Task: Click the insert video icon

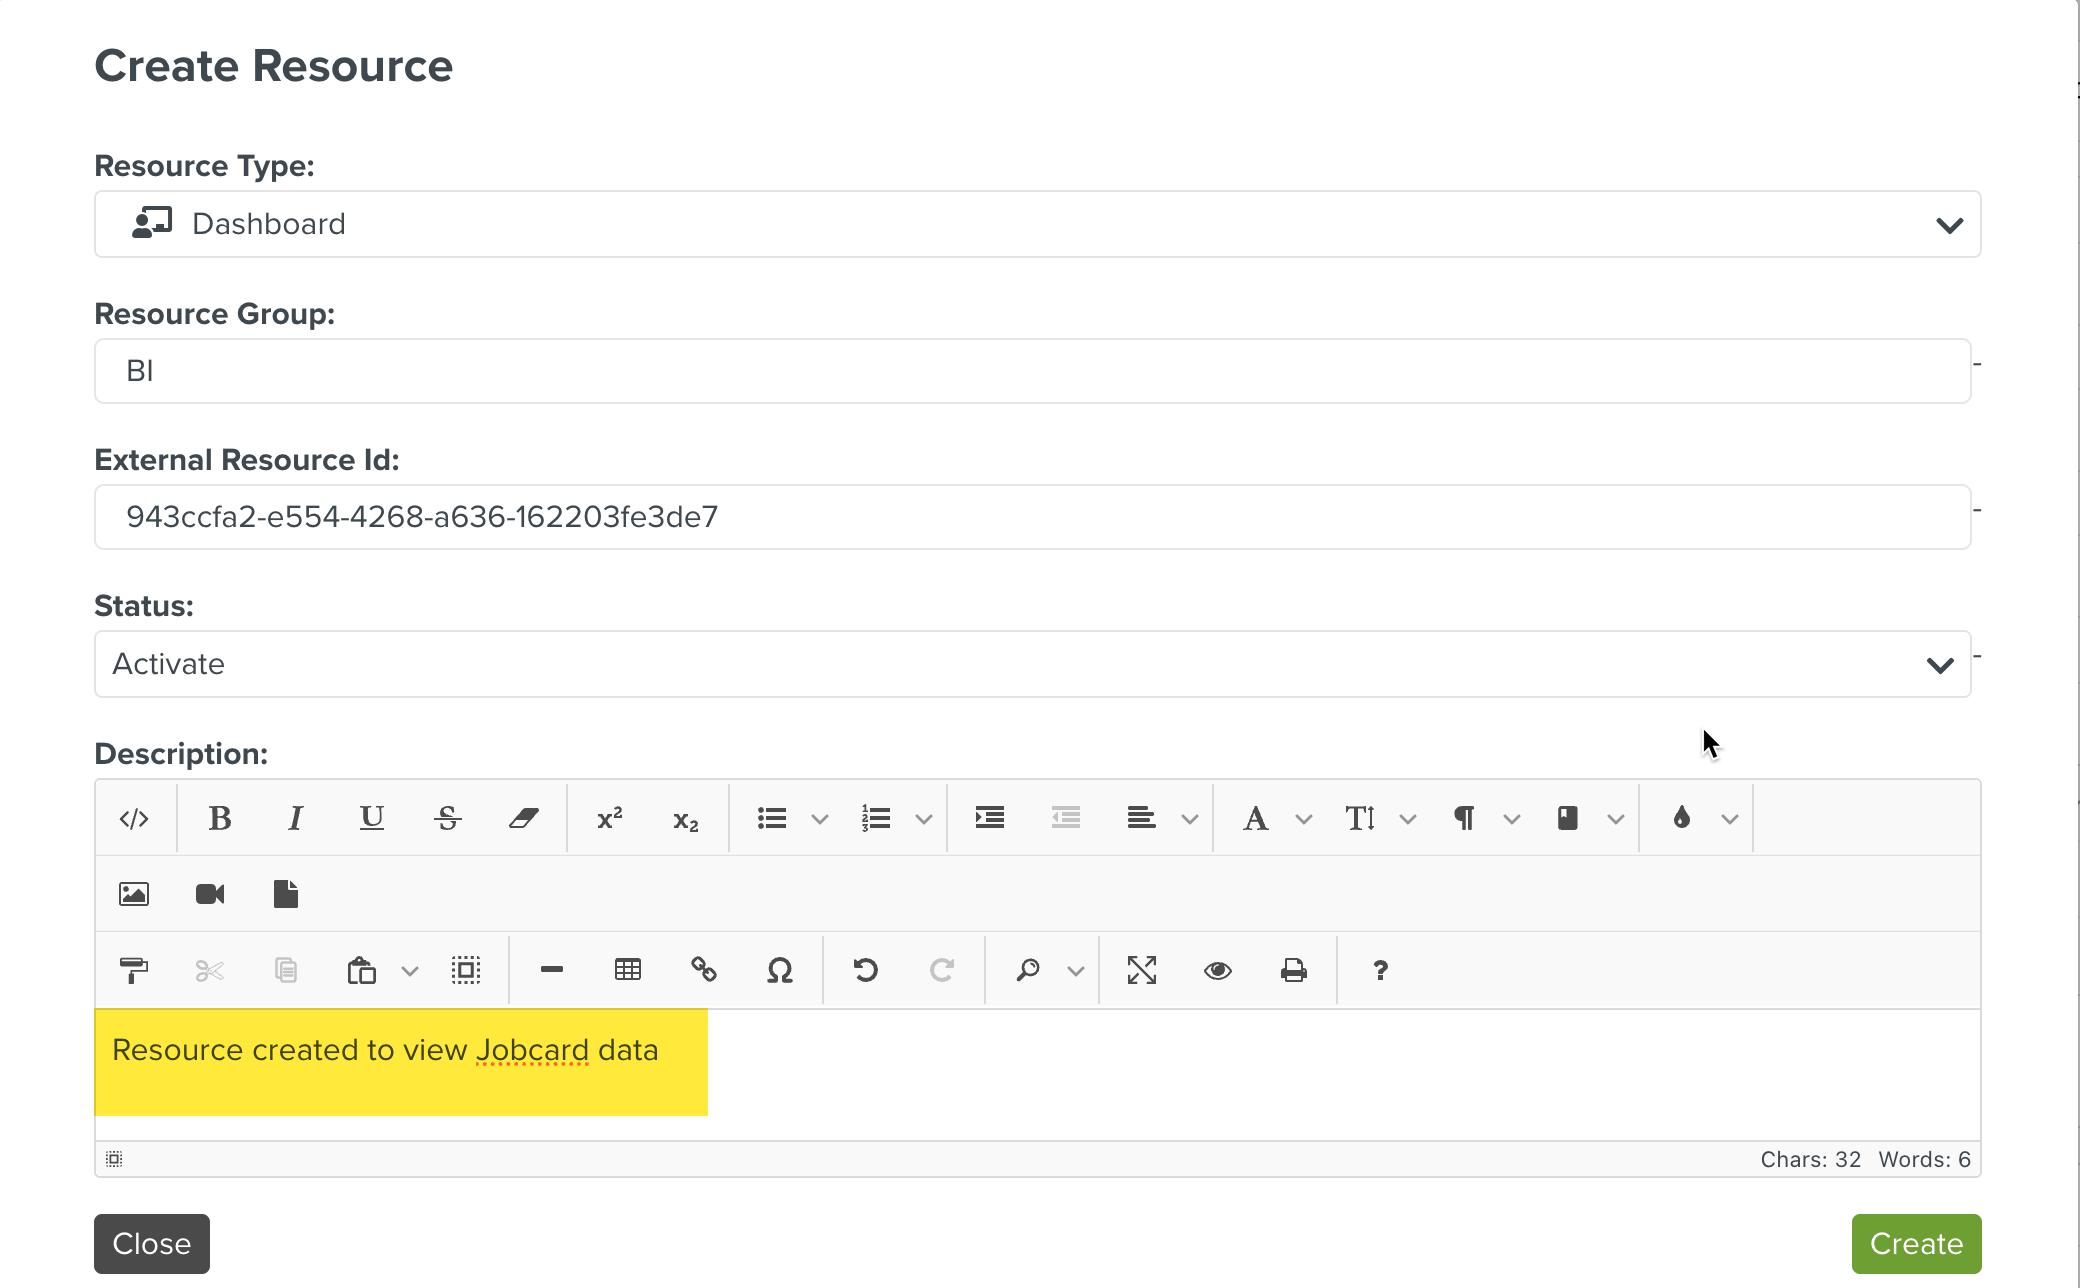Action: [x=210, y=894]
